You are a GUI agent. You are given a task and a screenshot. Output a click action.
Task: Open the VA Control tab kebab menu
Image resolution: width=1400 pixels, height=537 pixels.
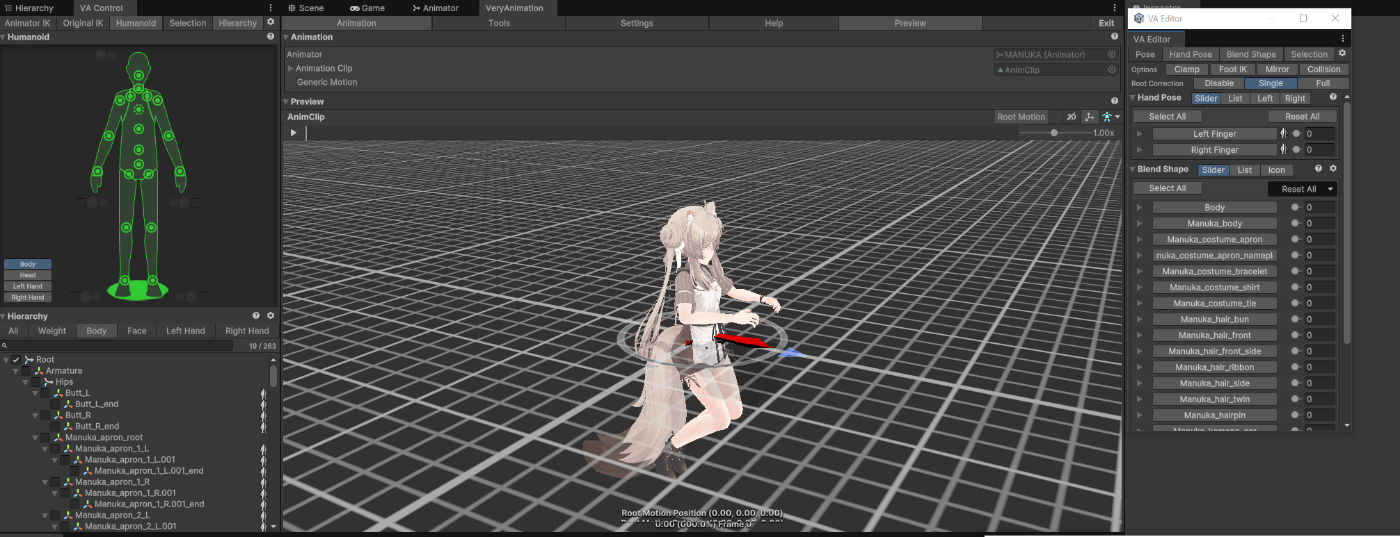(271, 7)
